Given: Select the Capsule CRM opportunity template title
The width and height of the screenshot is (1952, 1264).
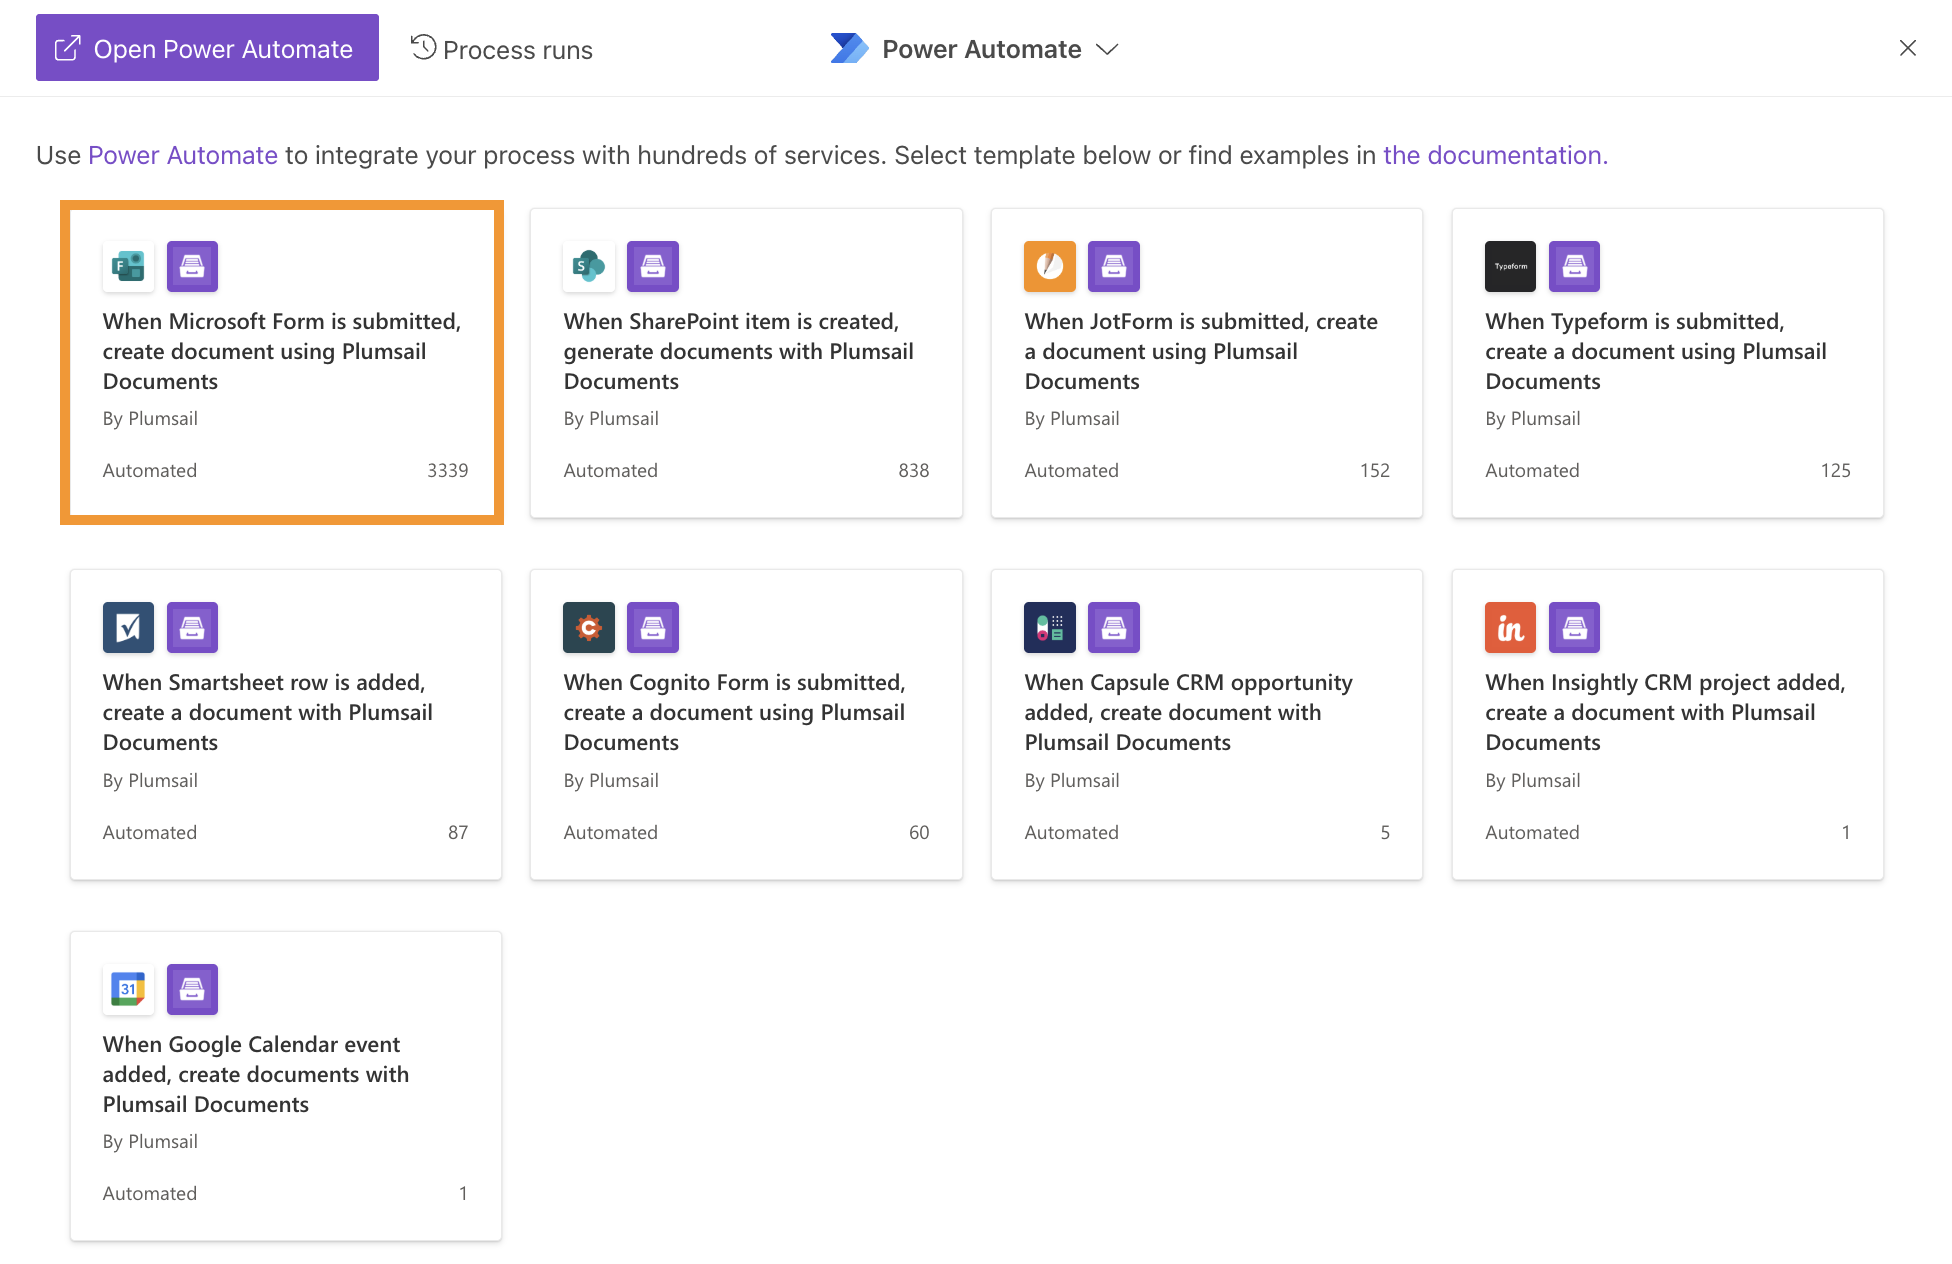Looking at the screenshot, I should tap(1189, 712).
